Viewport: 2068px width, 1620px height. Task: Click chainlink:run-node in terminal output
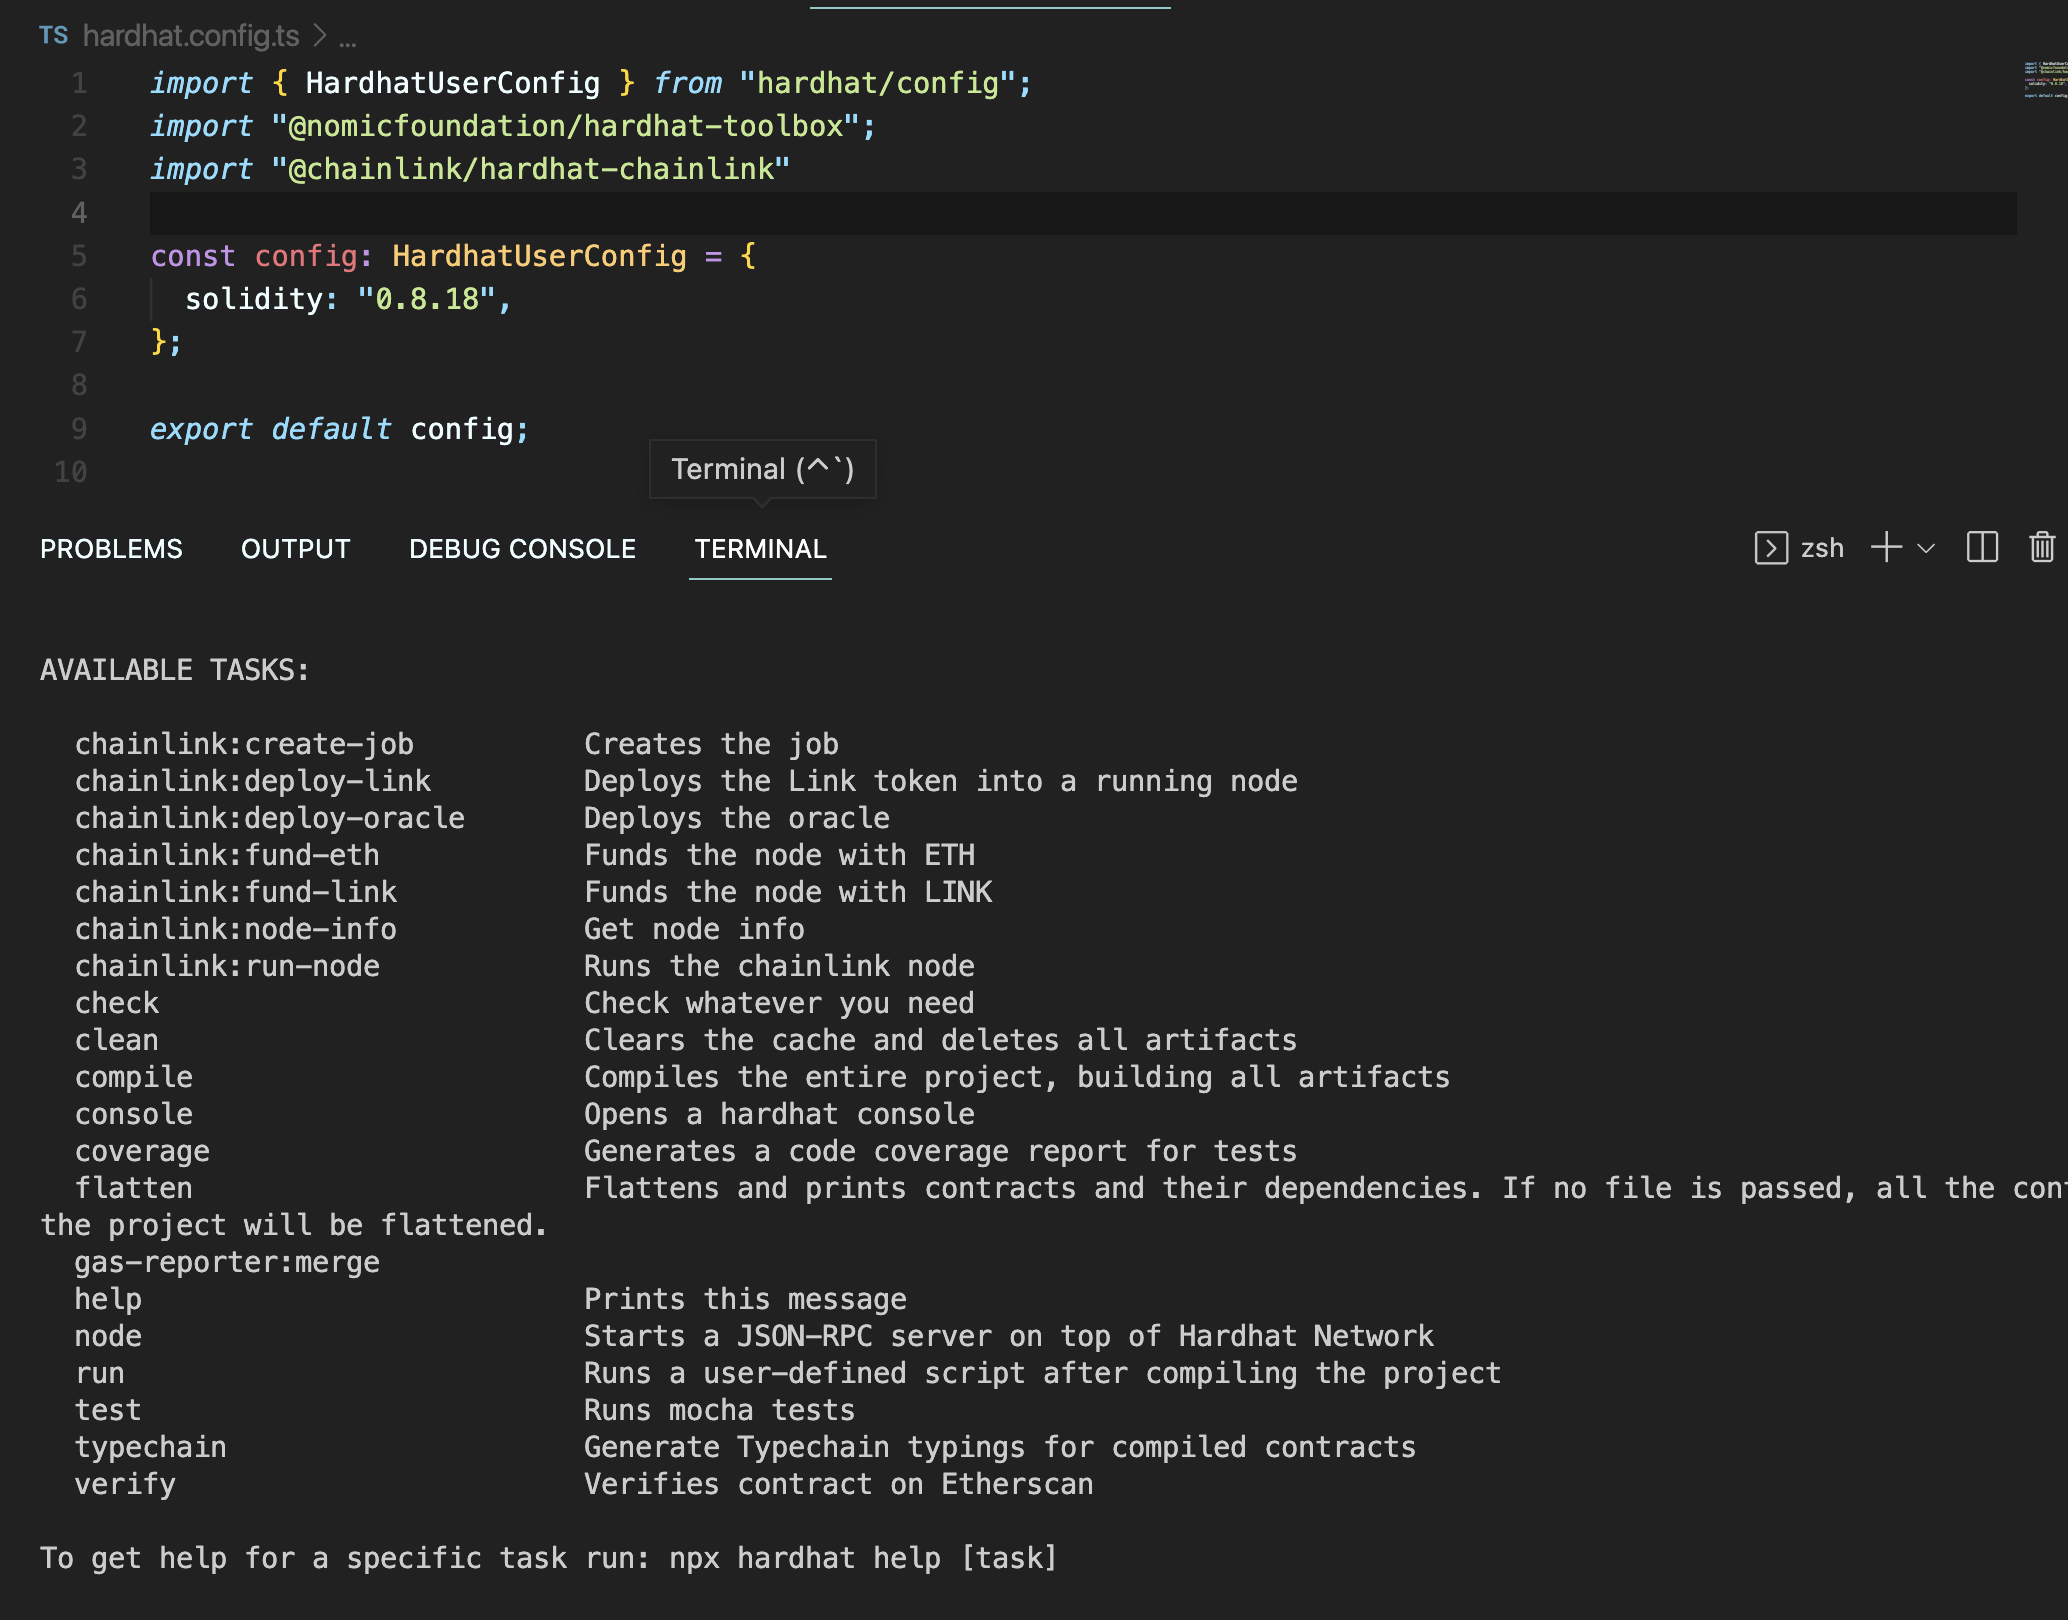227,966
